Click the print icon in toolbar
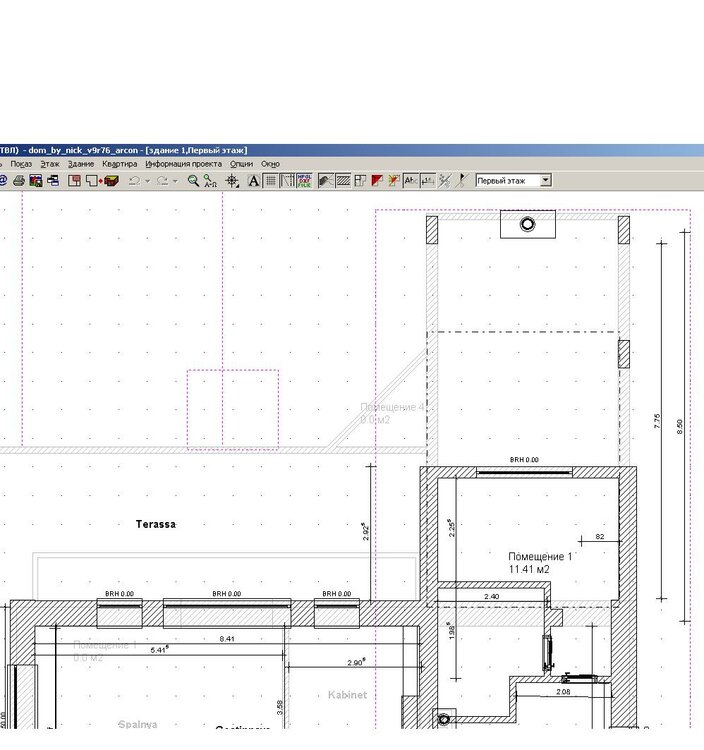The image size is (704, 750). [19, 181]
